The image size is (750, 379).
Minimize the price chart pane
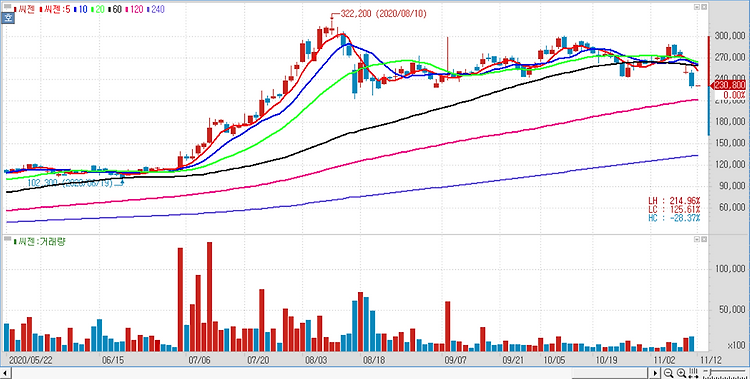tap(697, 7)
